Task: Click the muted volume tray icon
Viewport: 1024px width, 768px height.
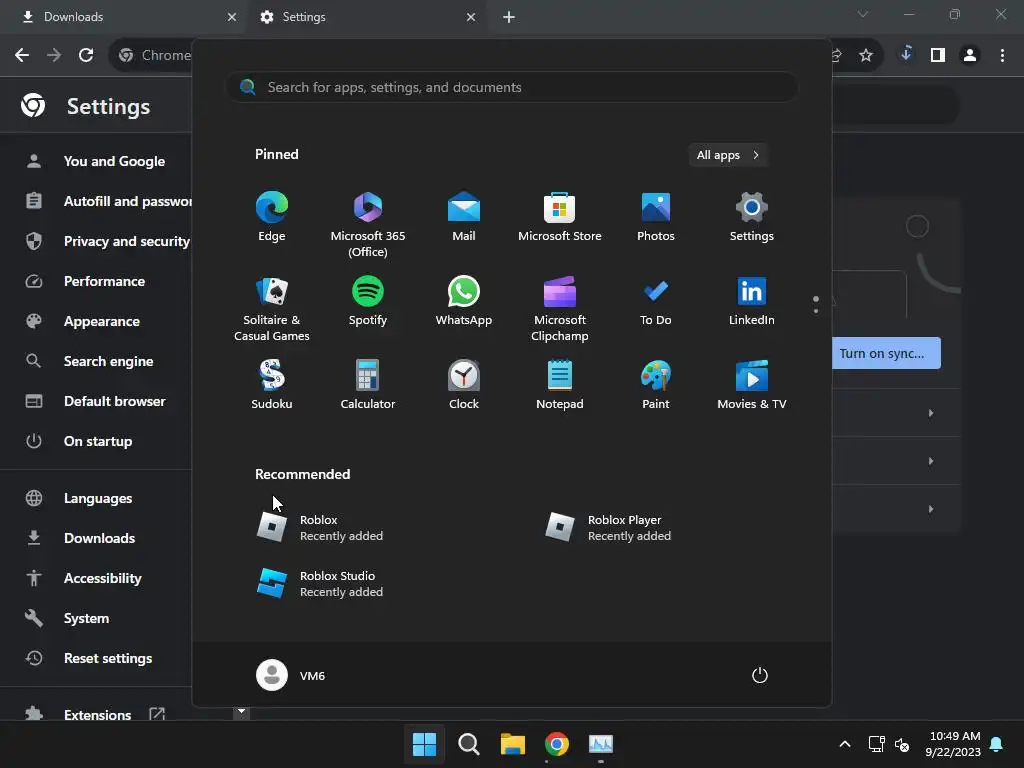Action: pos(902,744)
